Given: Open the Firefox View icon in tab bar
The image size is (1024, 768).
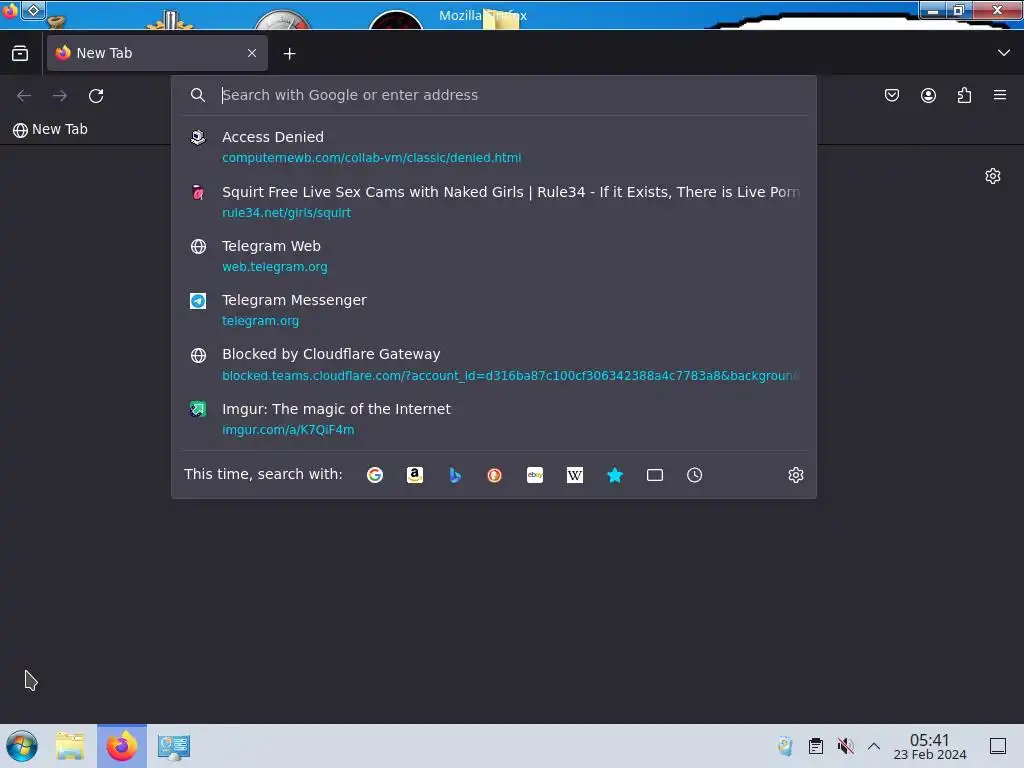Looking at the screenshot, I should [20, 54].
